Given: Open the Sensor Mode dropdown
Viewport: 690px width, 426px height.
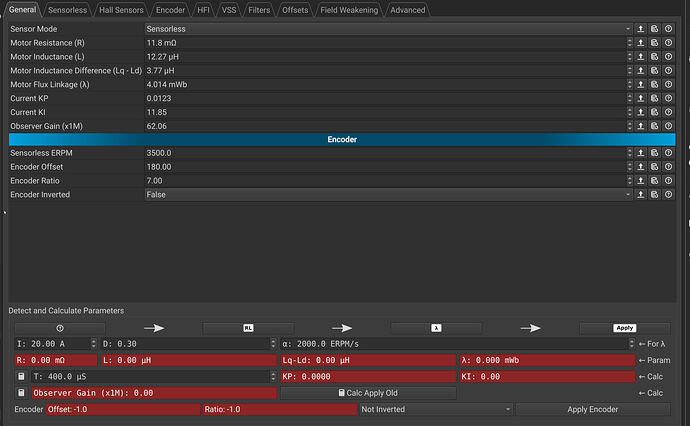Looking at the screenshot, I should pyautogui.click(x=388, y=29).
